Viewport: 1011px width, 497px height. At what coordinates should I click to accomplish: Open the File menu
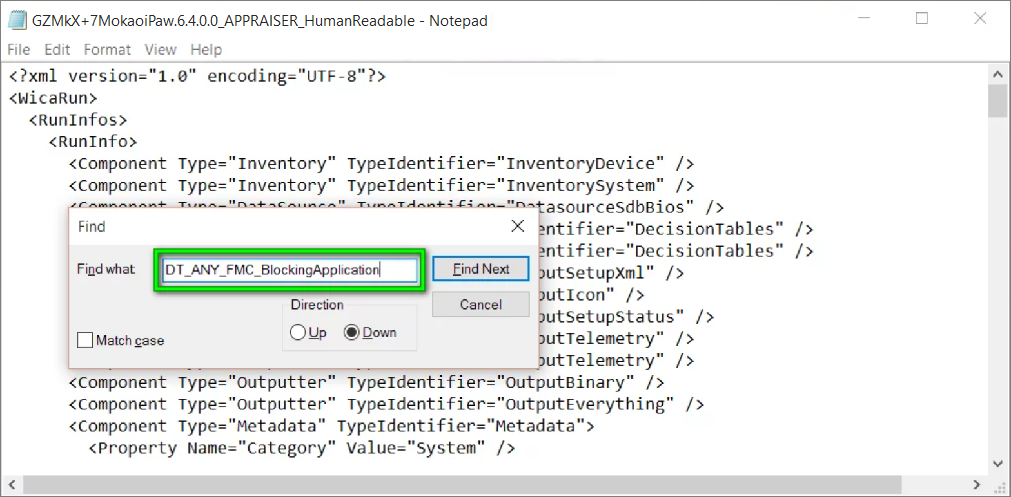(19, 49)
